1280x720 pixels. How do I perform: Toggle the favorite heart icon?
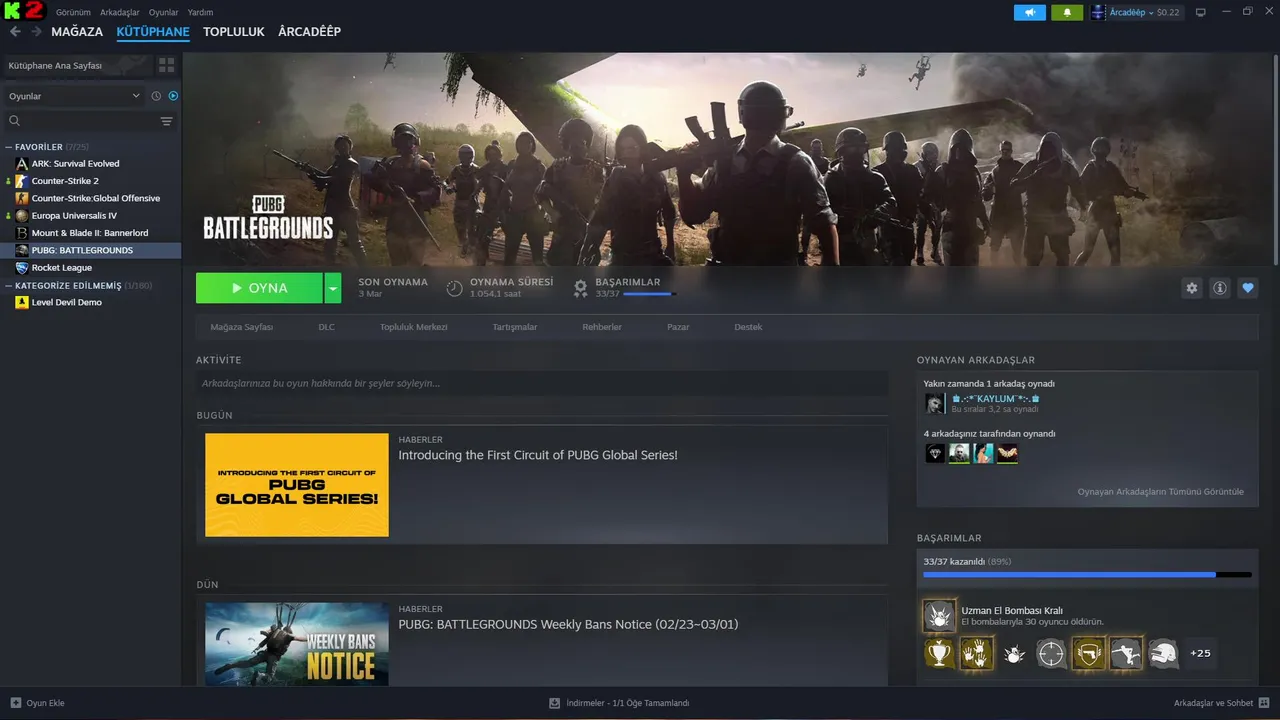(x=1247, y=288)
